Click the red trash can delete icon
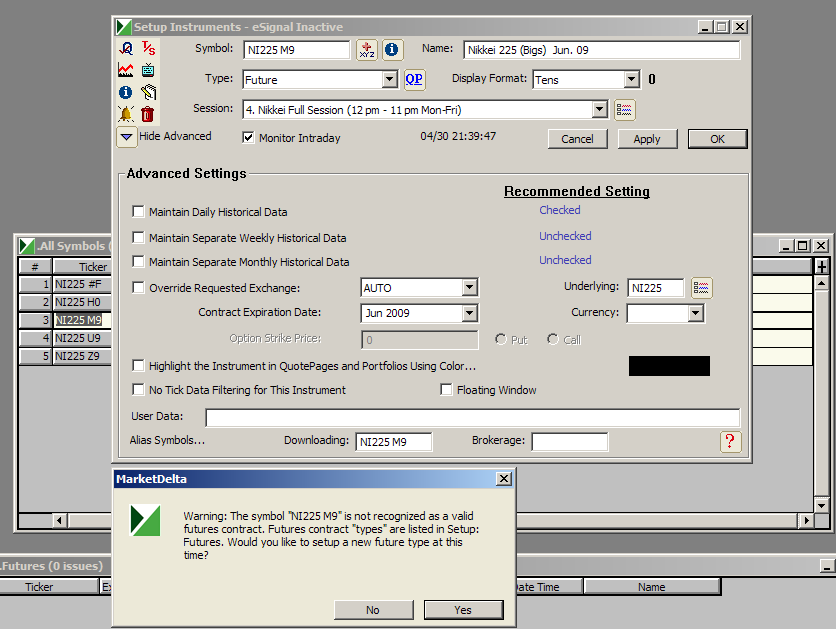This screenshot has width=836, height=629. pos(148,114)
